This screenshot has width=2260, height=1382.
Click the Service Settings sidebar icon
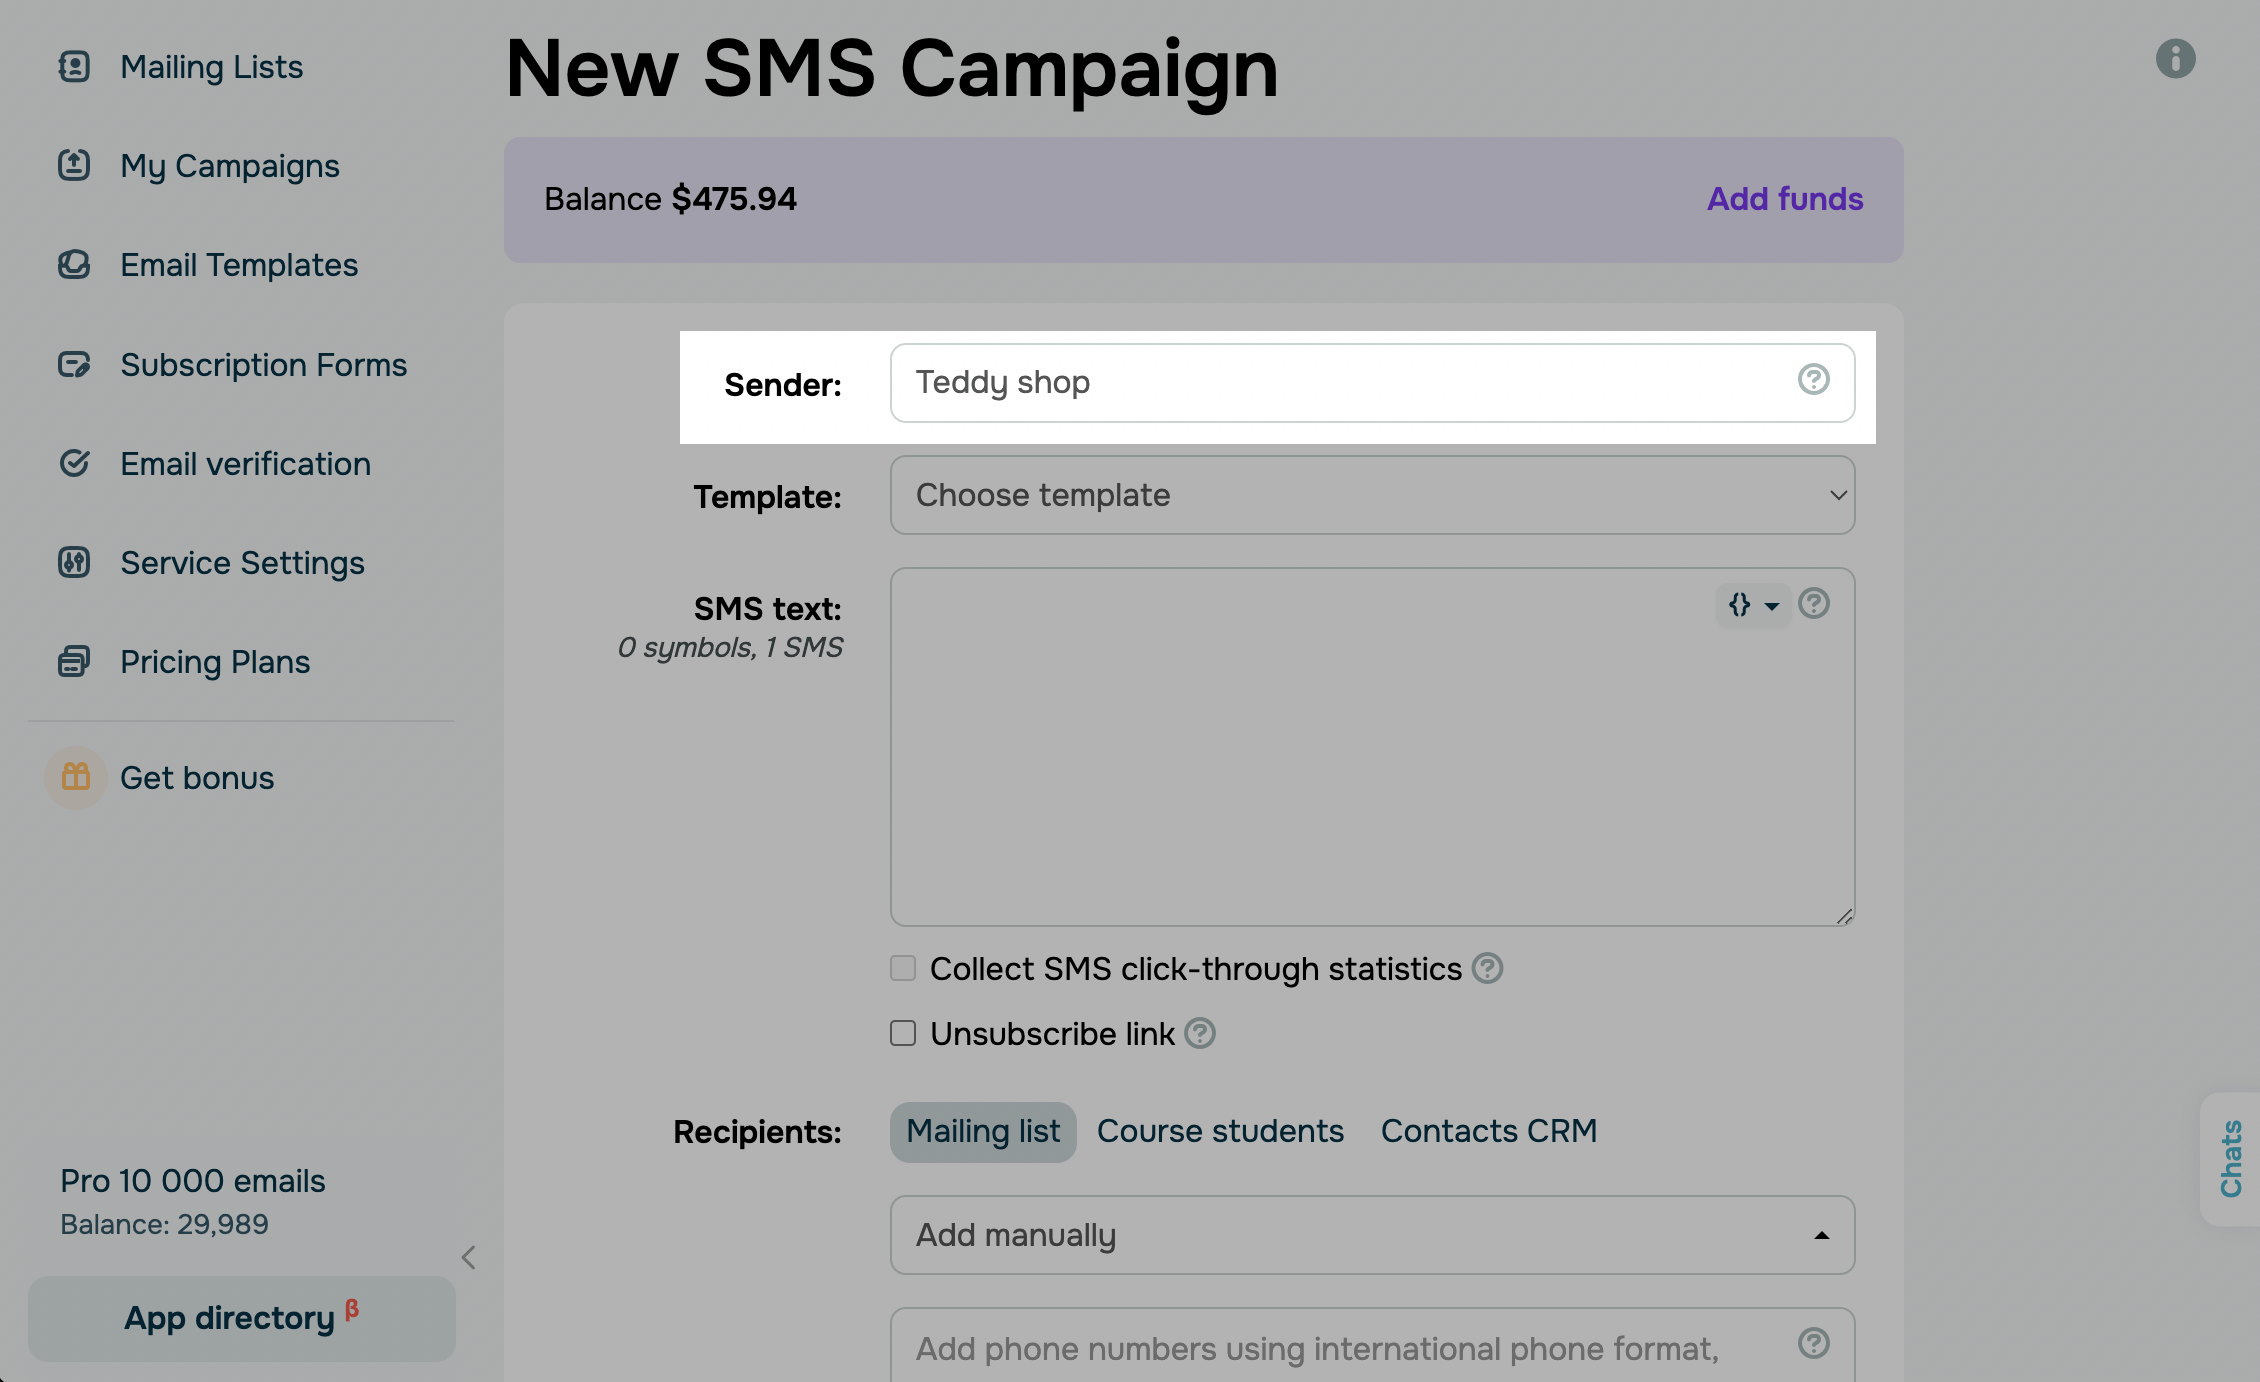(74, 563)
